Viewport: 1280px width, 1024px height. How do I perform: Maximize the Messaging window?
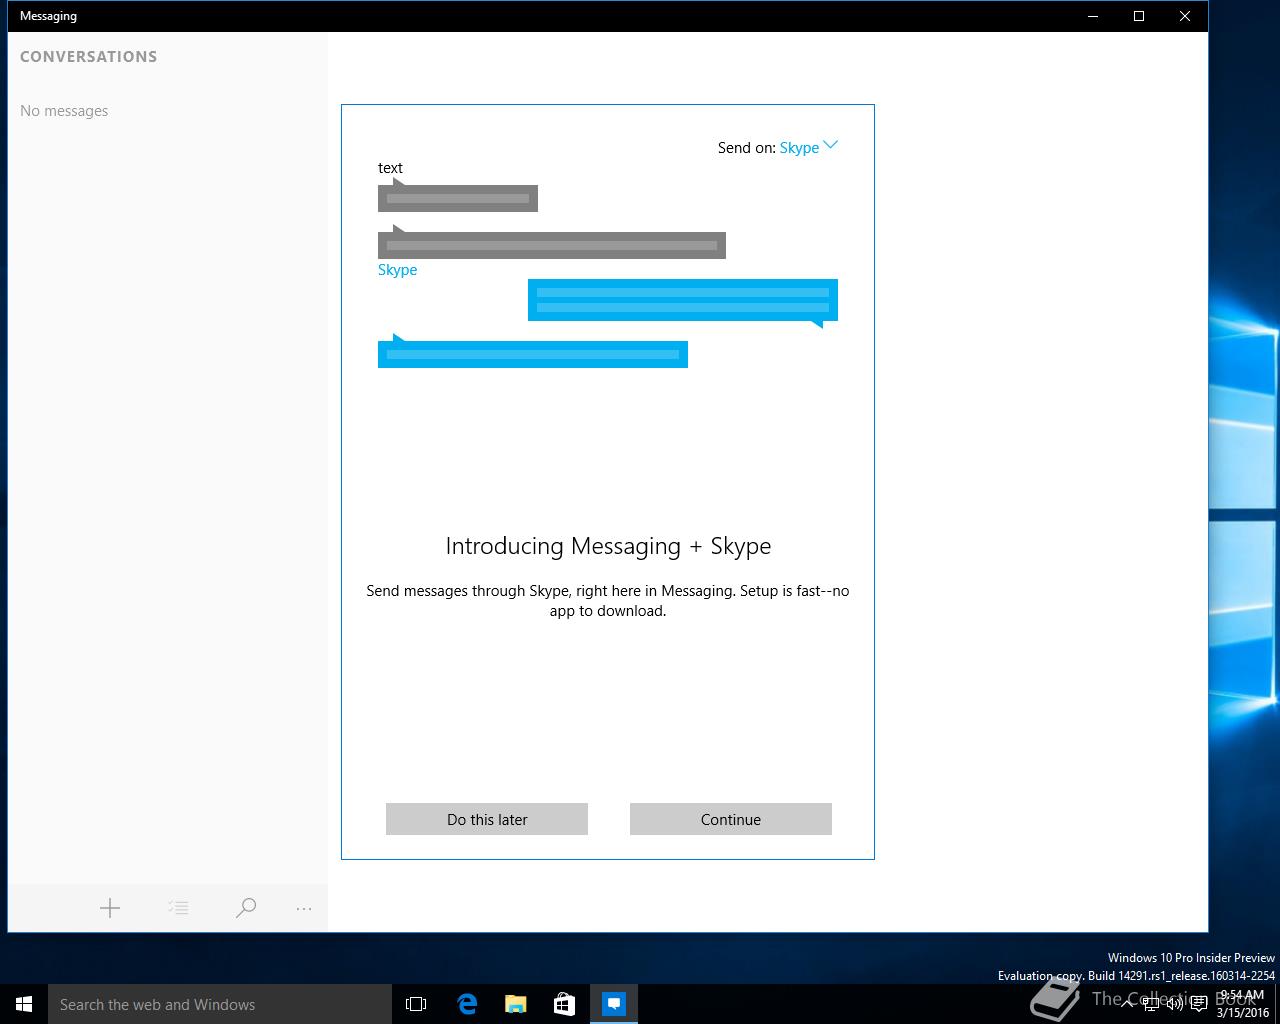click(1139, 16)
